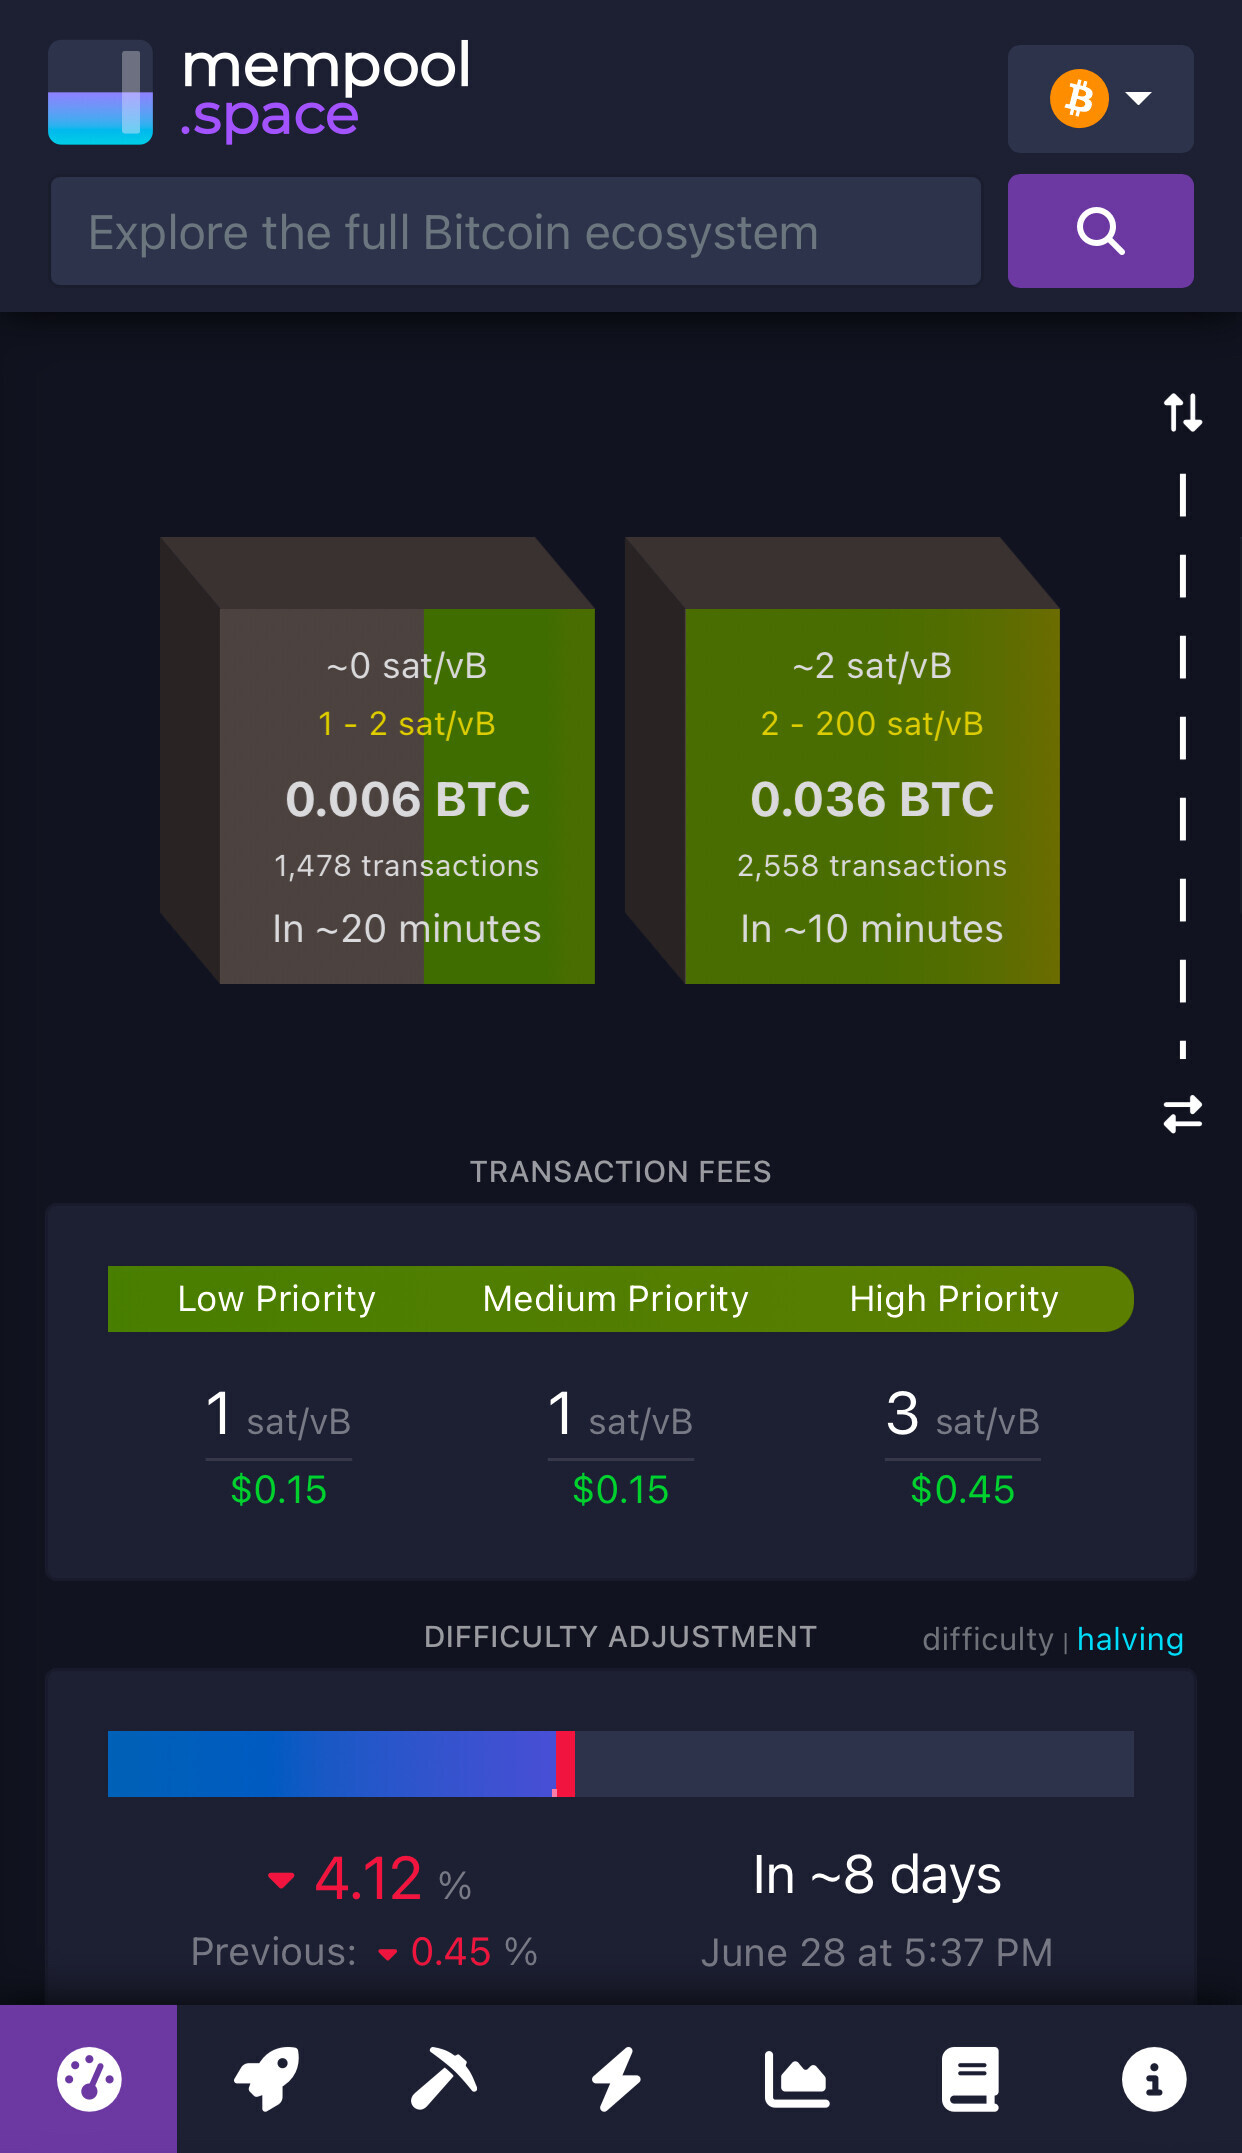The height and width of the screenshot is (2153, 1242).
Task: Open the graphs area-chart page
Action: 797,2079
